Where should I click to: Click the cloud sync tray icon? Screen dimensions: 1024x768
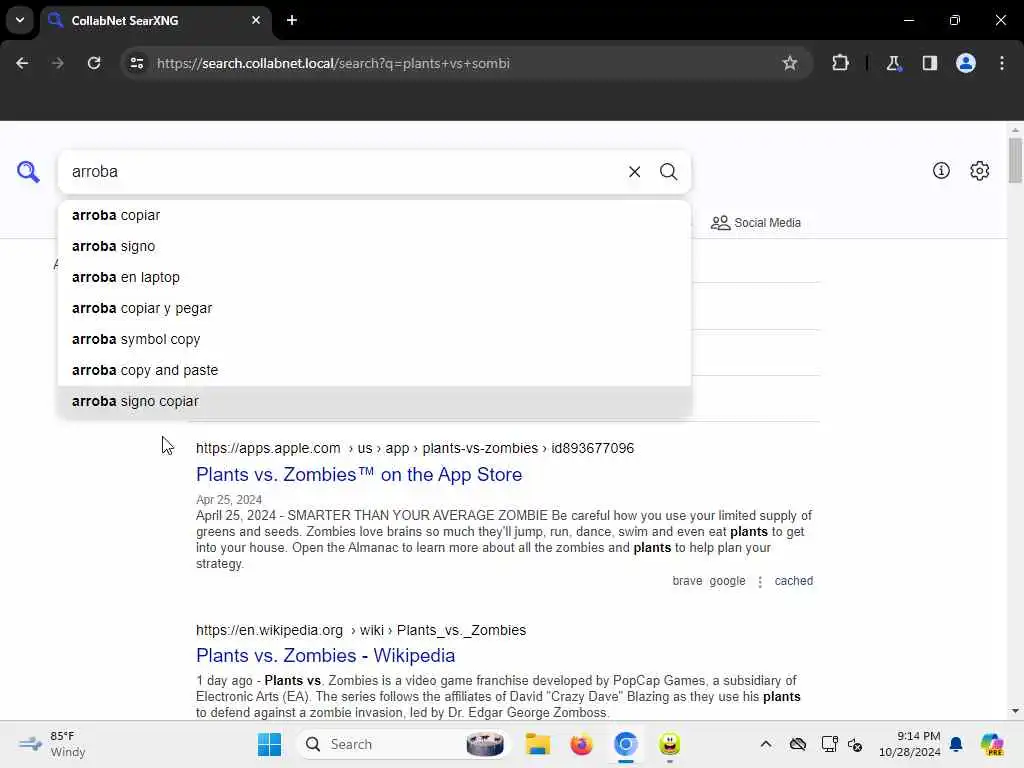797,744
